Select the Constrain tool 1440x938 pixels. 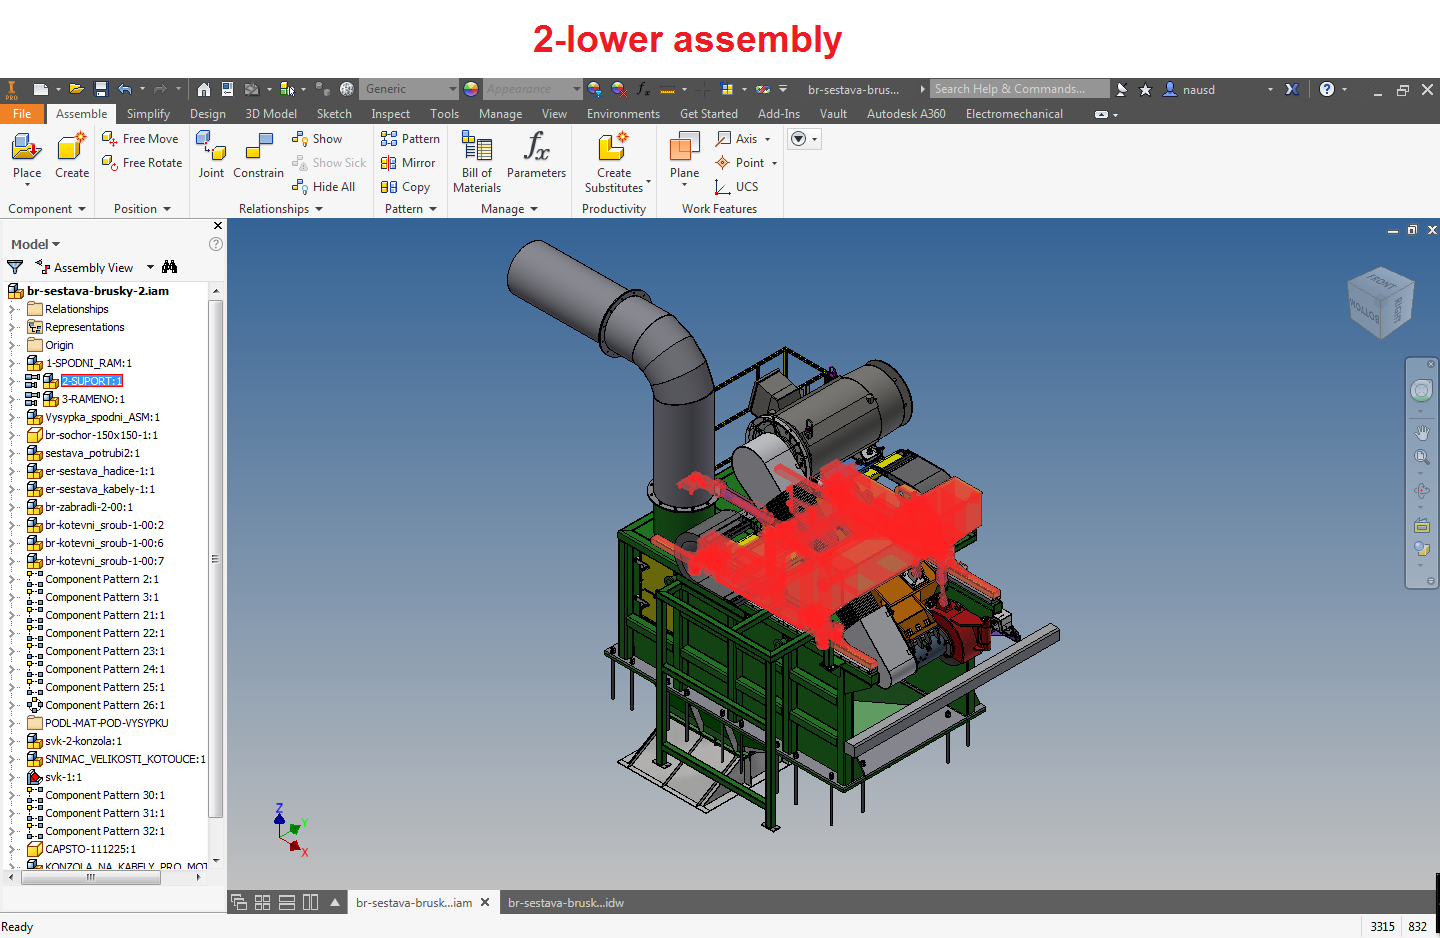[258, 160]
